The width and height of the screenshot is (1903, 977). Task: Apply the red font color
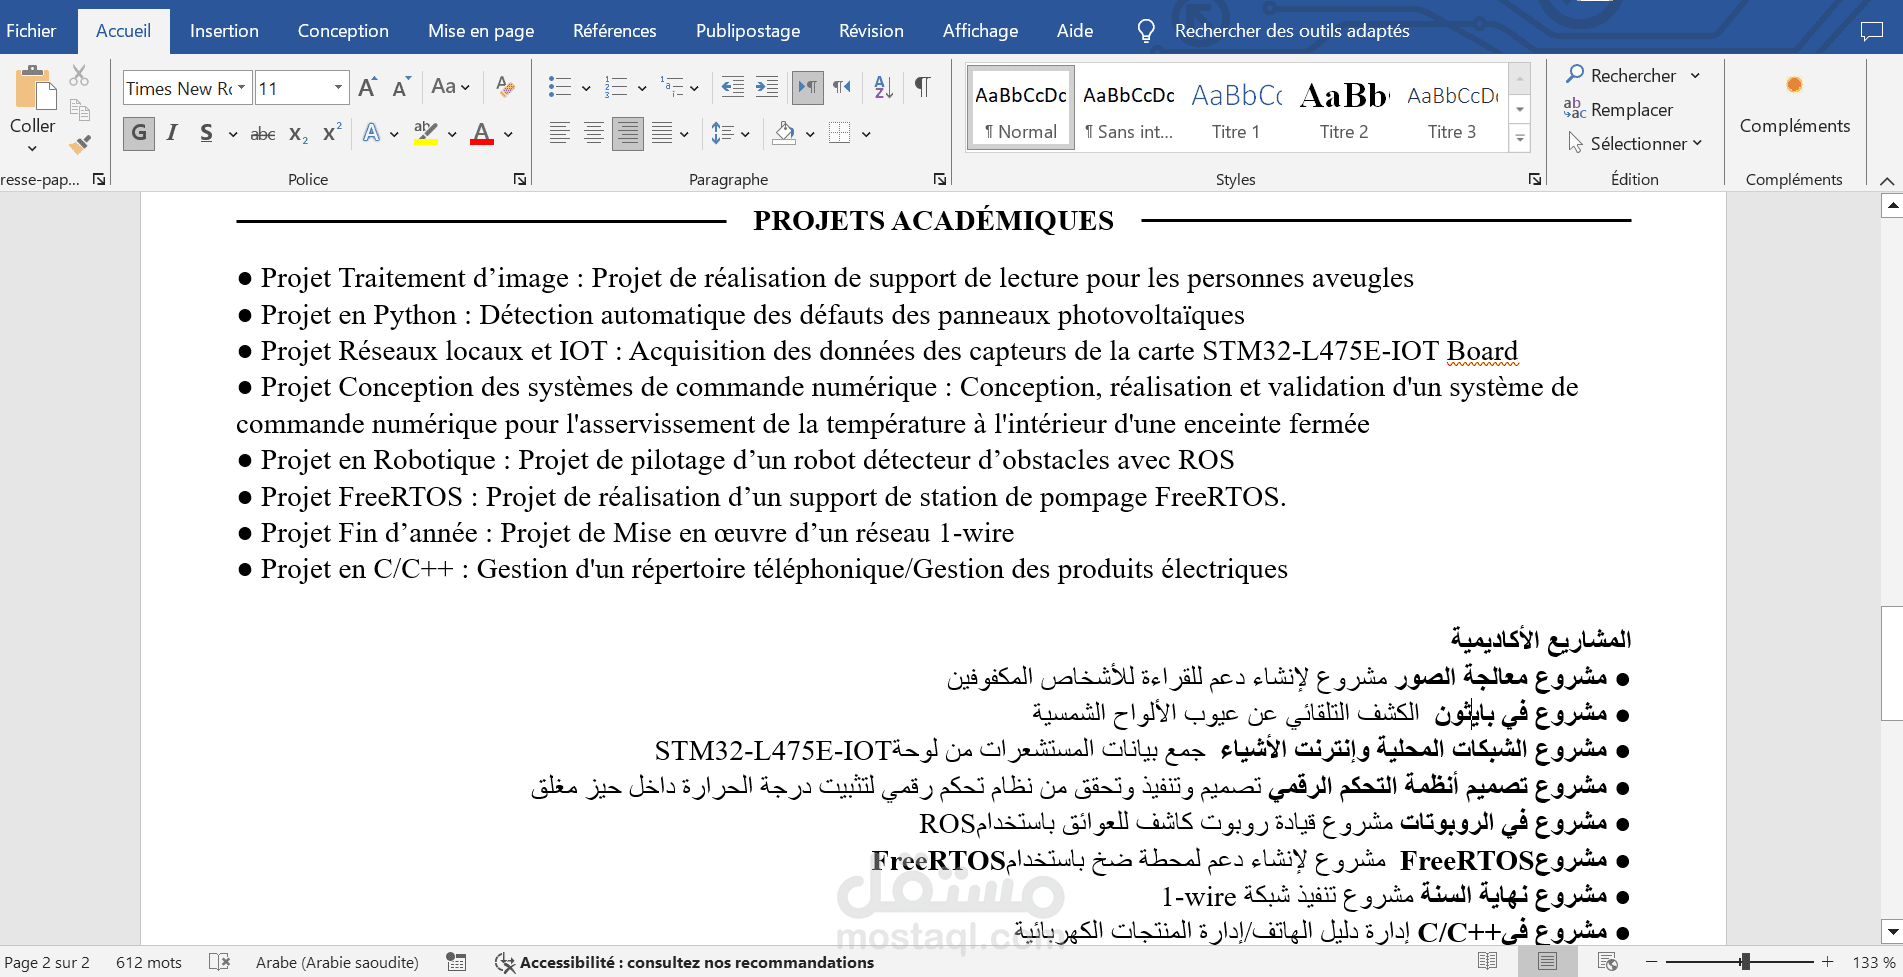[x=482, y=133]
